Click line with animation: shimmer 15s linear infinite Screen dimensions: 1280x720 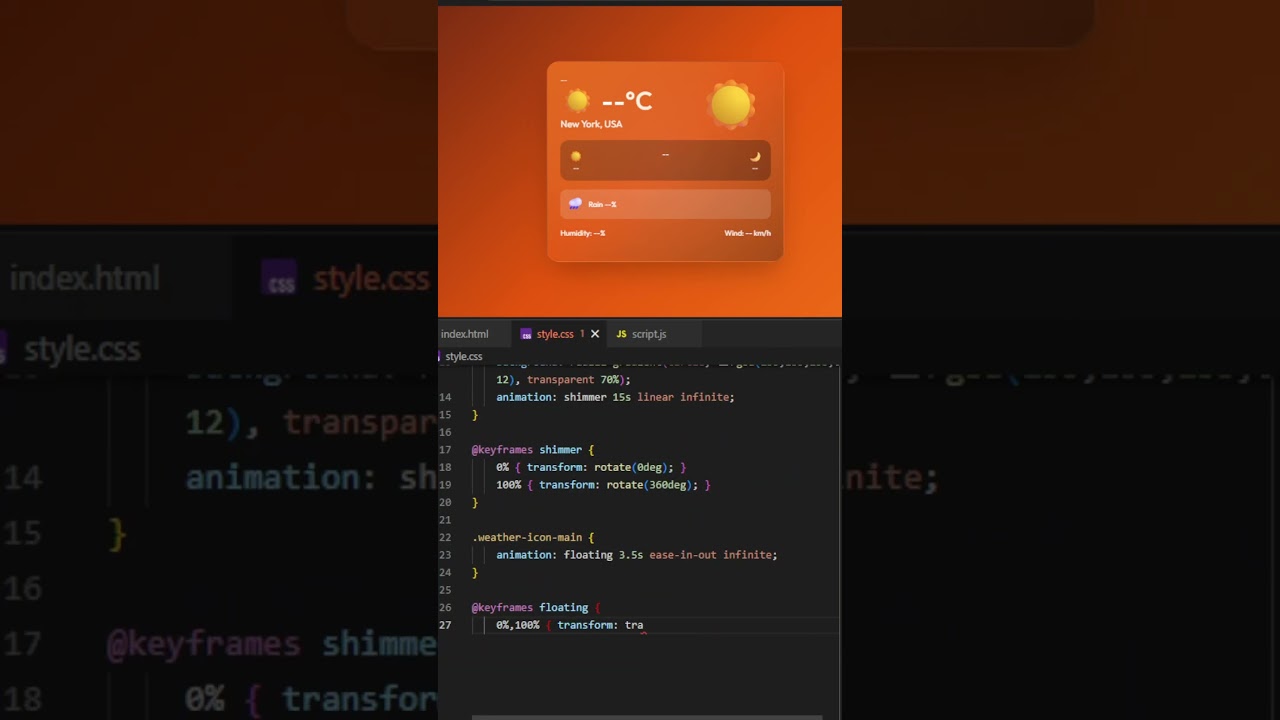click(615, 397)
